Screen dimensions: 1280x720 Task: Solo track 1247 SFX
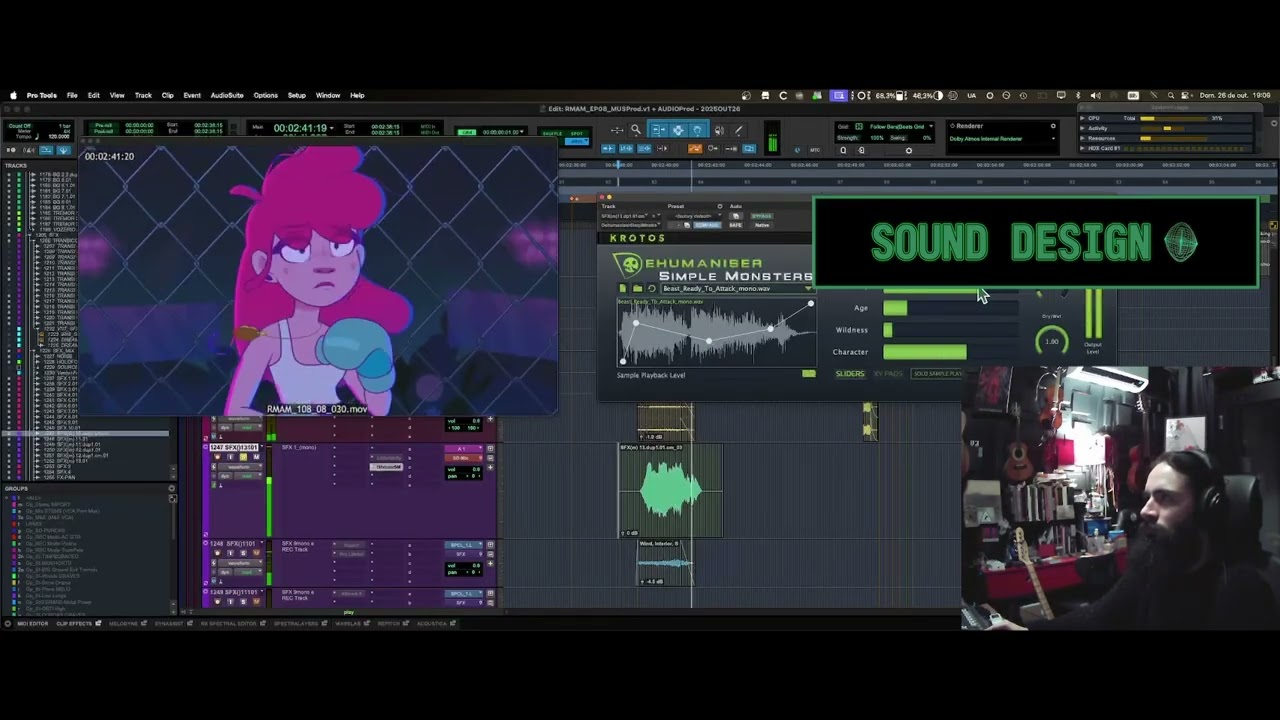coord(243,457)
